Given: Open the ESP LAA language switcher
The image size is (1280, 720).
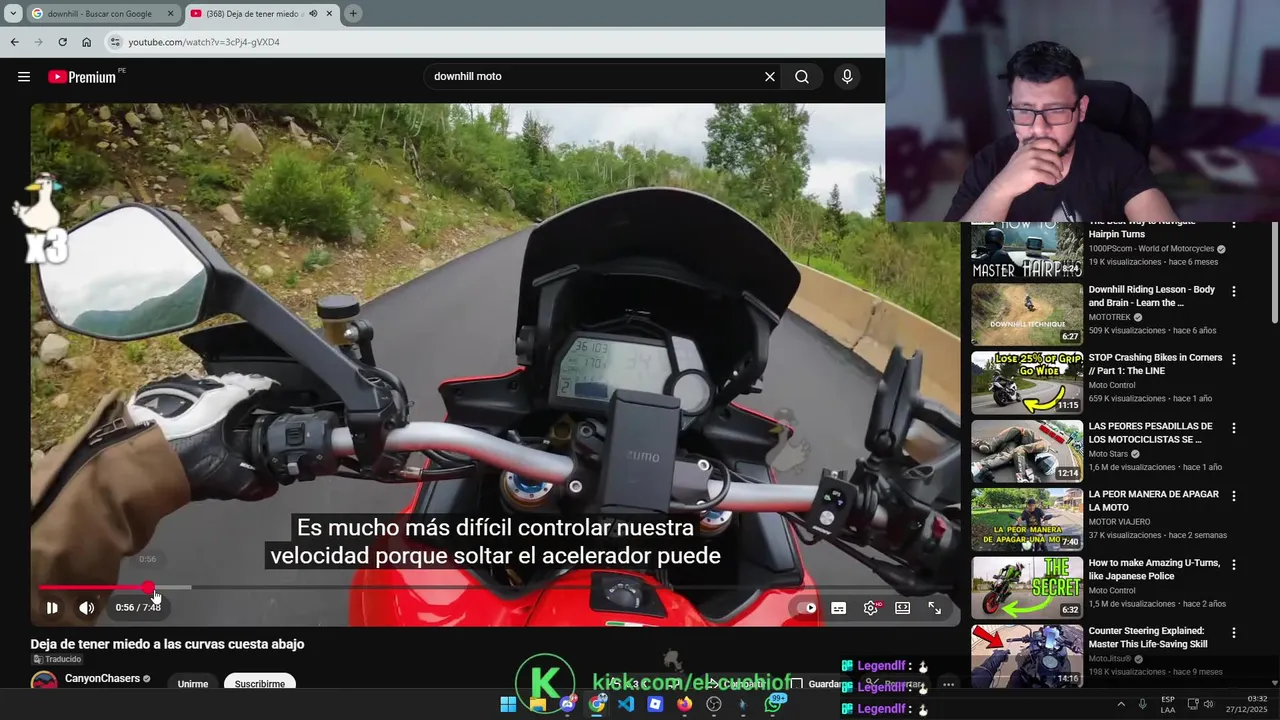Looking at the screenshot, I should tap(1168, 704).
